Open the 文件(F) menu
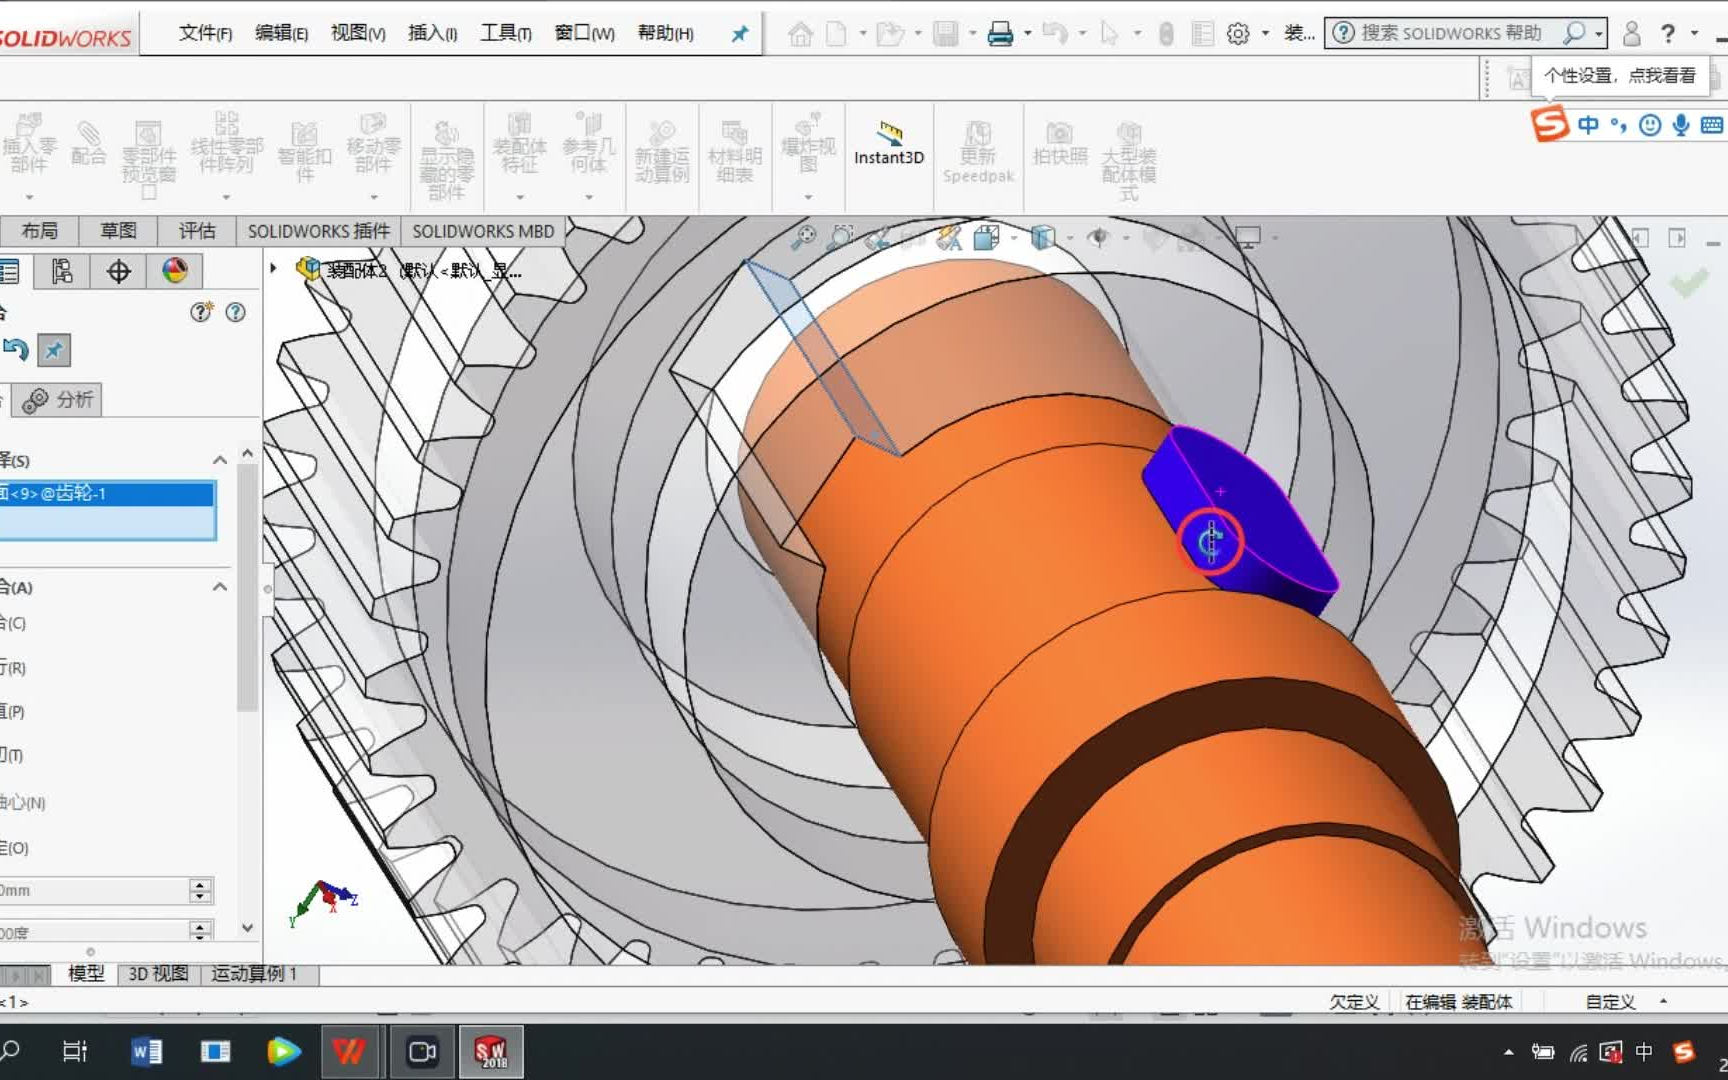Screen dimensions: 1728x1080 pyautogui.click(x=205, y=33)
